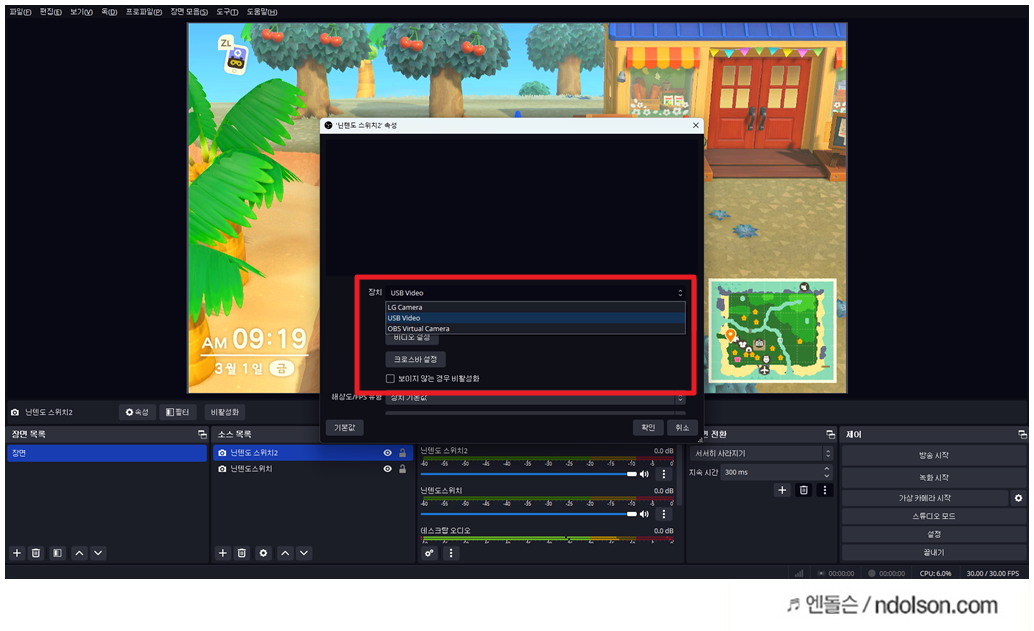The image size is (1034, 631).
Task: Move scene up with arrow icon
Action: pyautogui.click(x=79, y=553)
